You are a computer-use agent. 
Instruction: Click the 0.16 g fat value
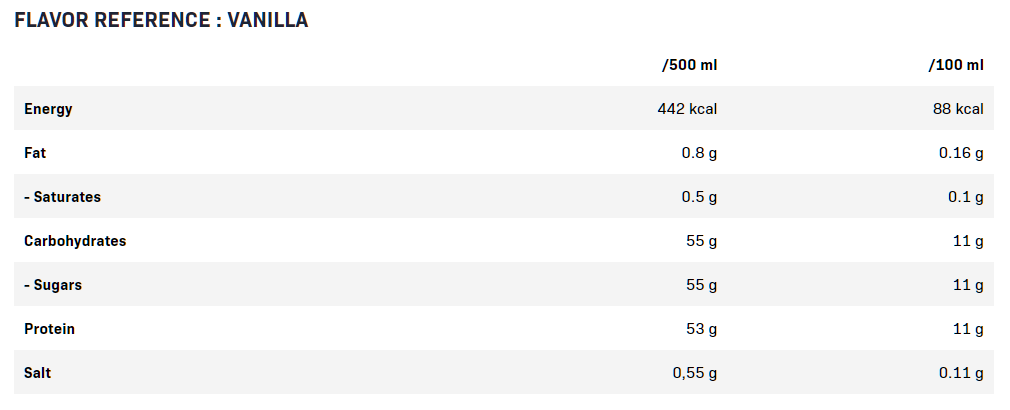tap(961, 153)
